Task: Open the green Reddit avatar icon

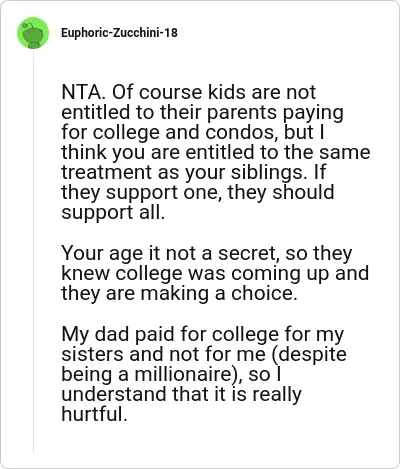Action: [33, 33]
